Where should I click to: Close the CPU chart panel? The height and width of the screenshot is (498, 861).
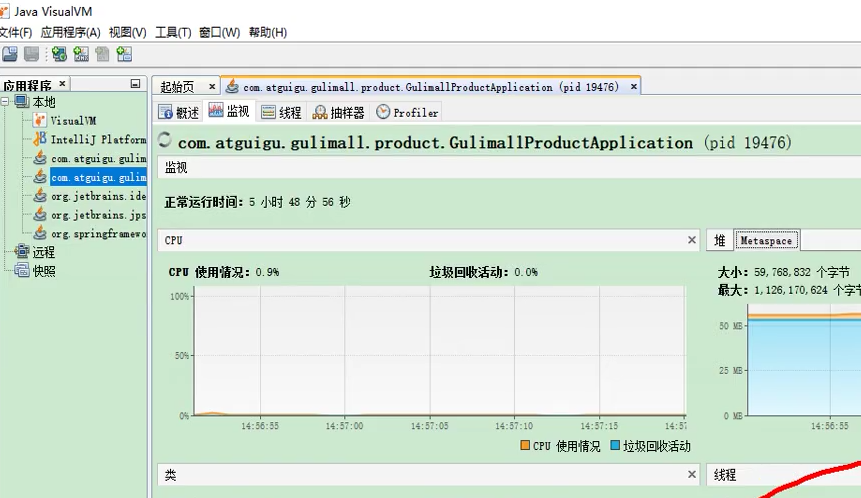pyautogui.click(x=692, y=240)
